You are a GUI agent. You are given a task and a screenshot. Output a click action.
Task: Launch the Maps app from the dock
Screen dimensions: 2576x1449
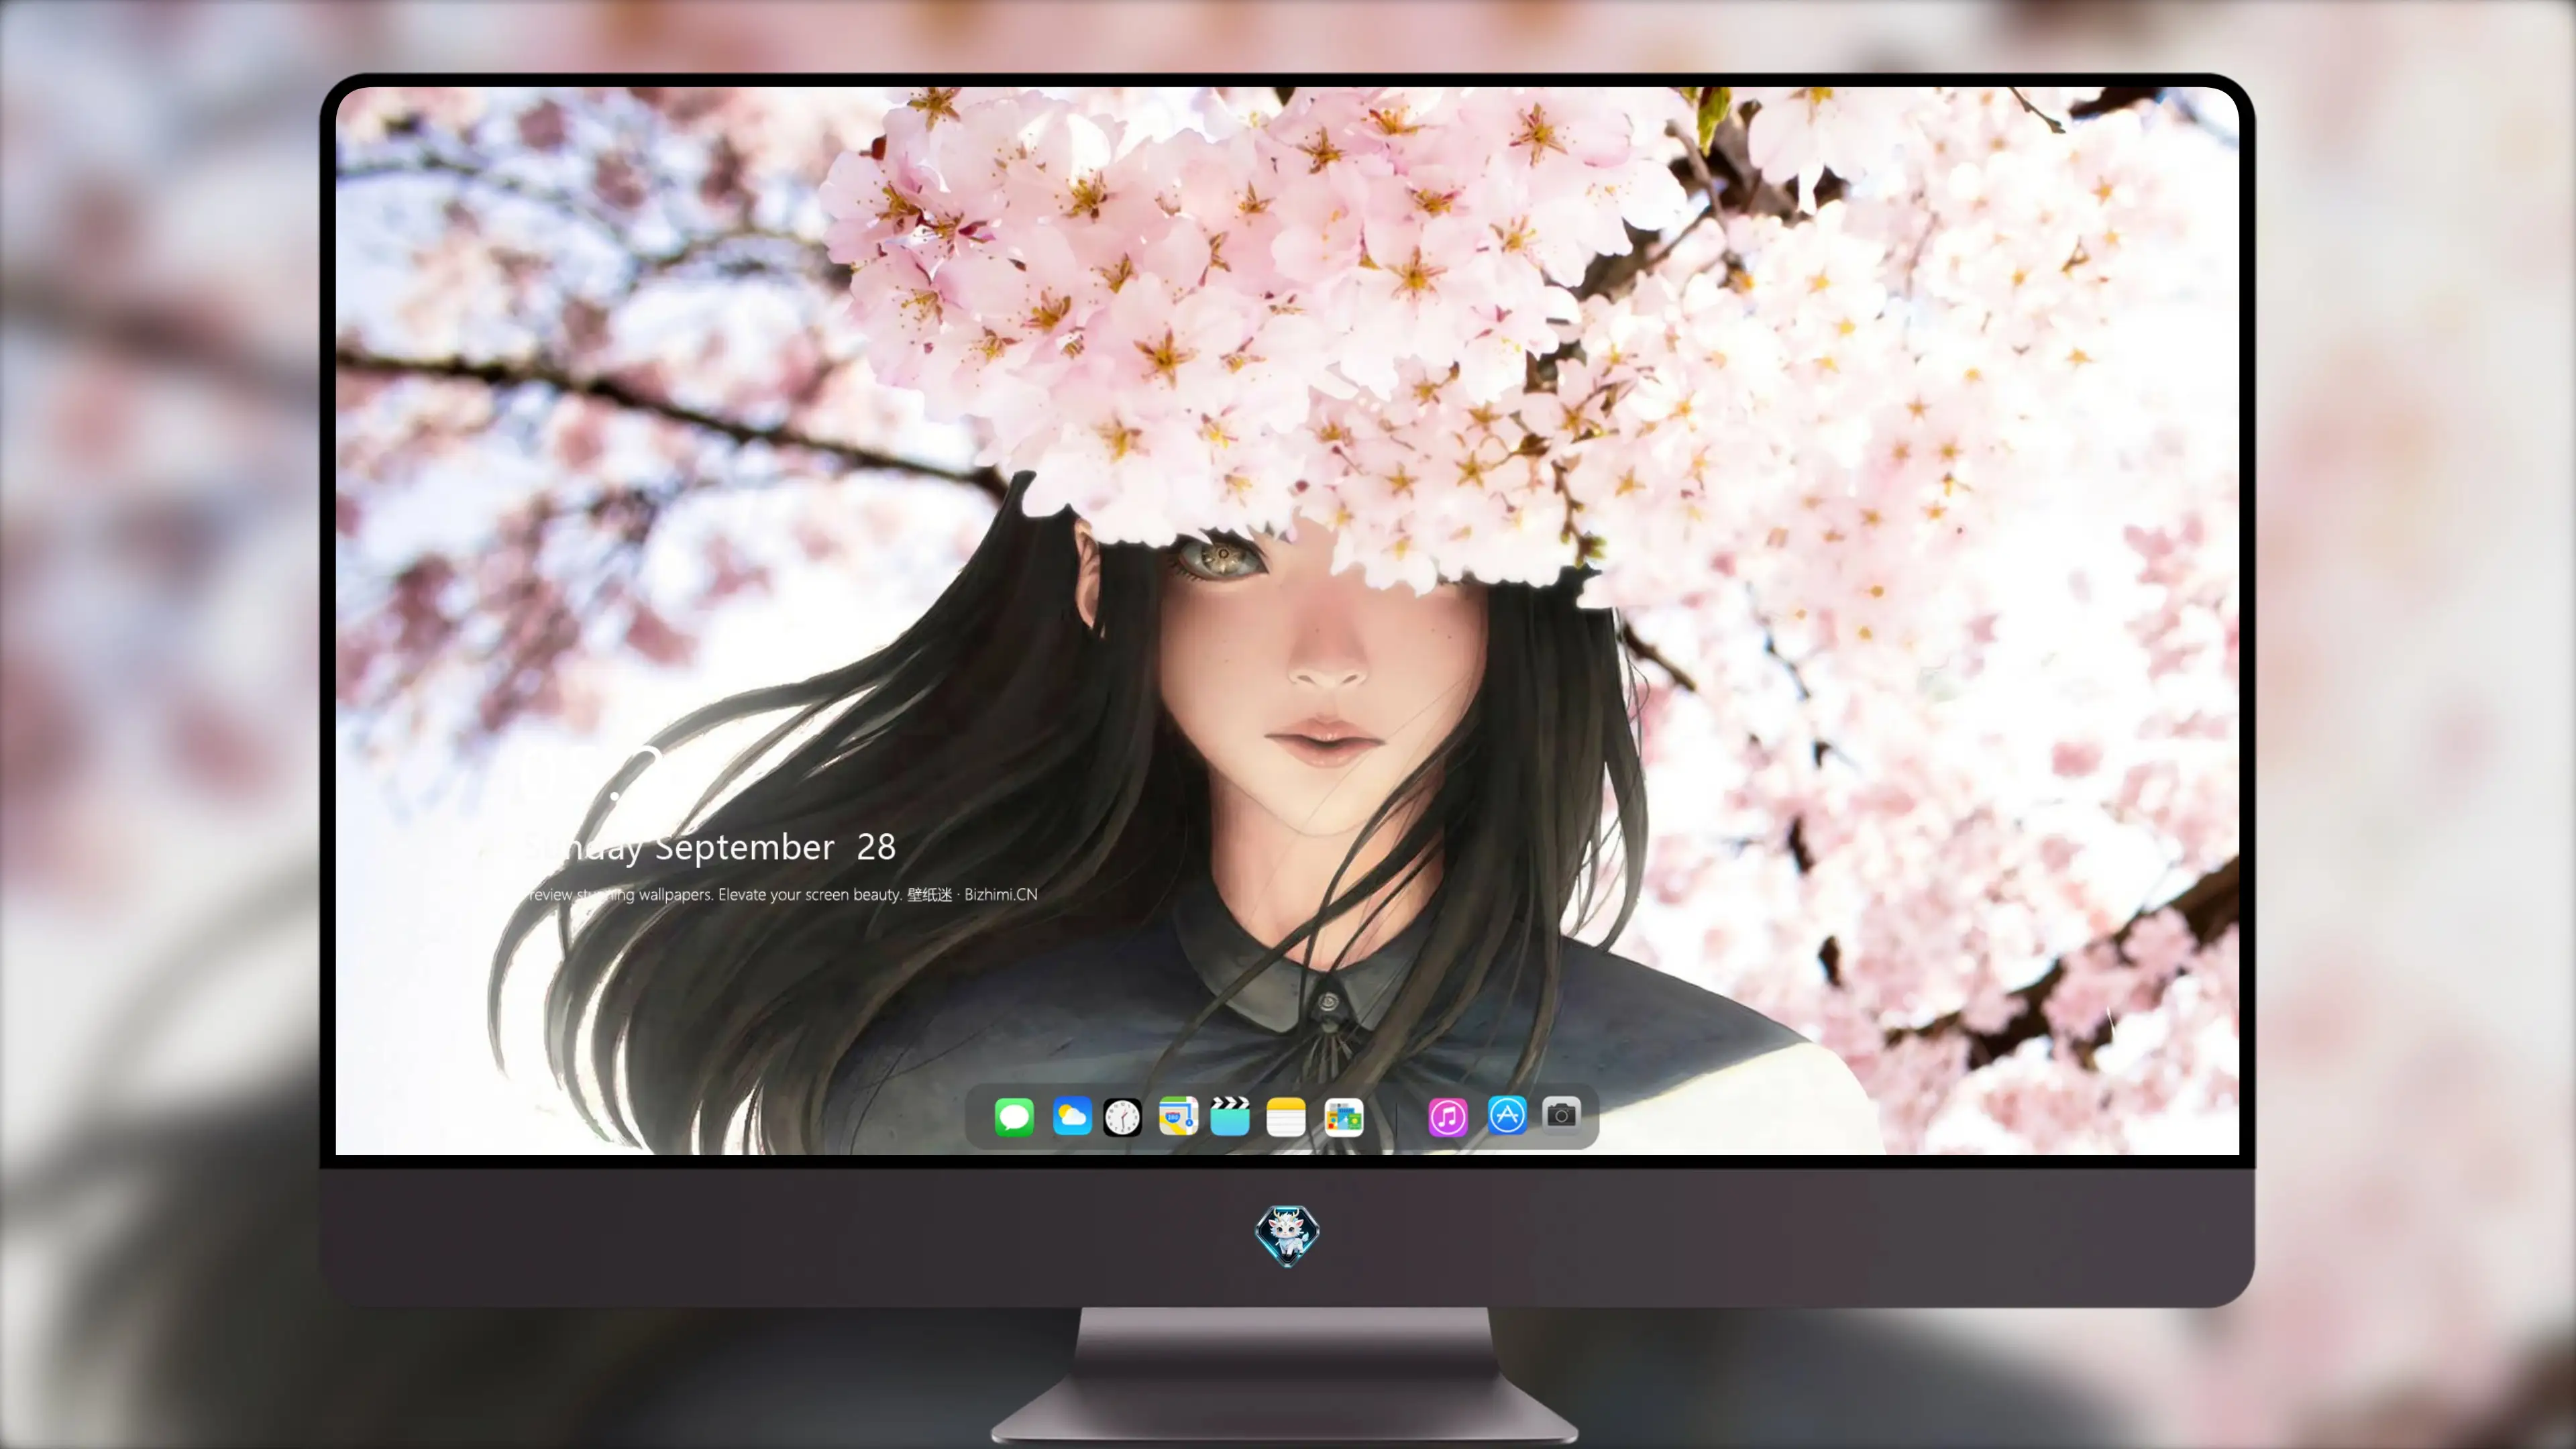(x=1178, y=1116)
